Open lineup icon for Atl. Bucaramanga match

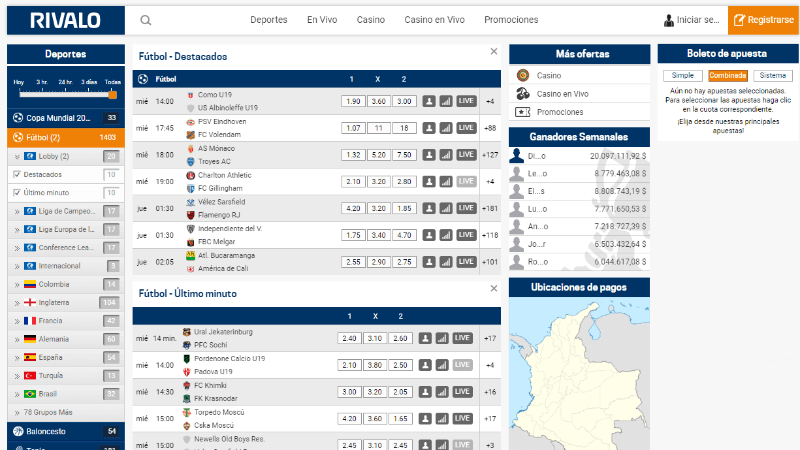(x=429, y=262)
